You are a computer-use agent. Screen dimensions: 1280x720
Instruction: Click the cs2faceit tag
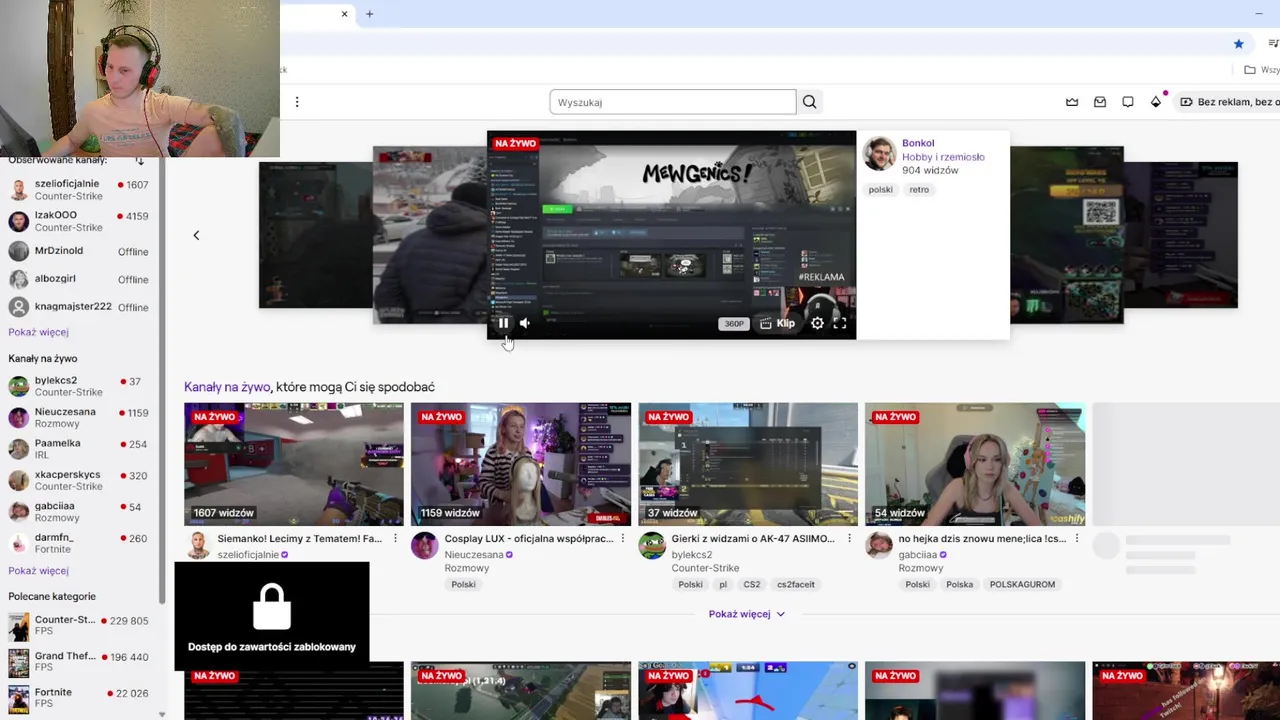pos(796,584)
